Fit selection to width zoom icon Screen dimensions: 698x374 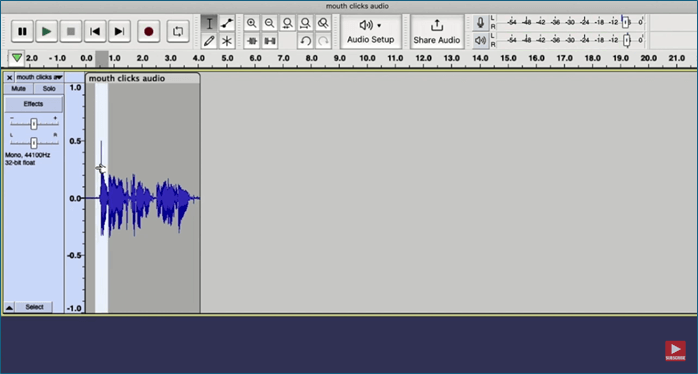pyautogui.click(x=288, y=23)
